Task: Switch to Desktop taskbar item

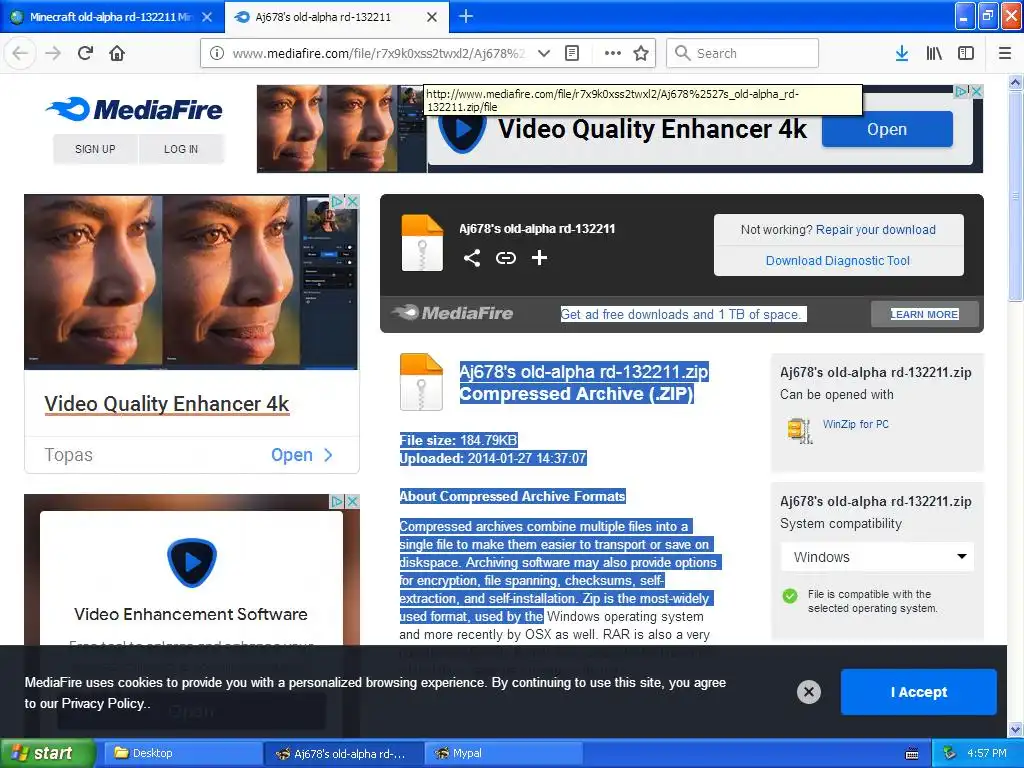Action: point(182,753)
